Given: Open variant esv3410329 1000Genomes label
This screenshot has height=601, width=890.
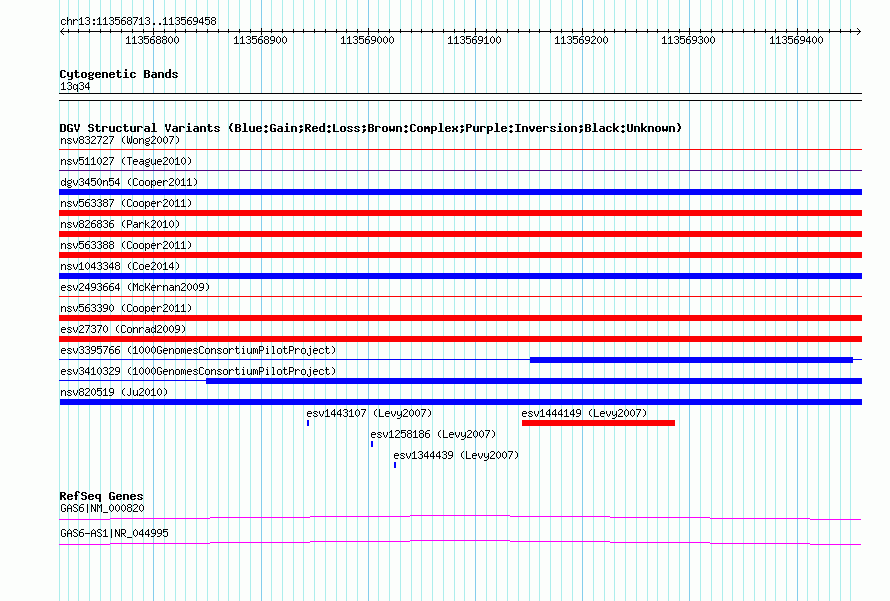Looking at the screenshot, I should point(198,371).
